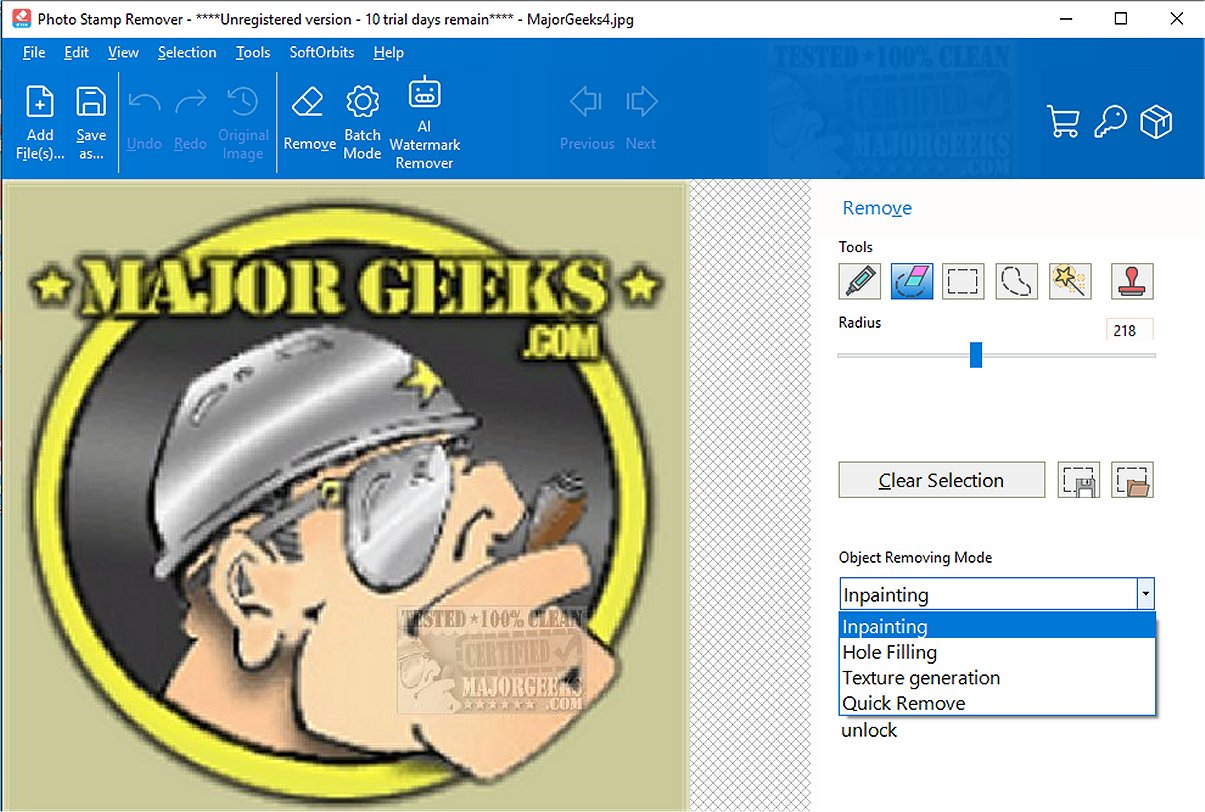Click the key registration icon
Image resolution: width=1205 pixels, height=812 pixels.
tap(1110, 121)
